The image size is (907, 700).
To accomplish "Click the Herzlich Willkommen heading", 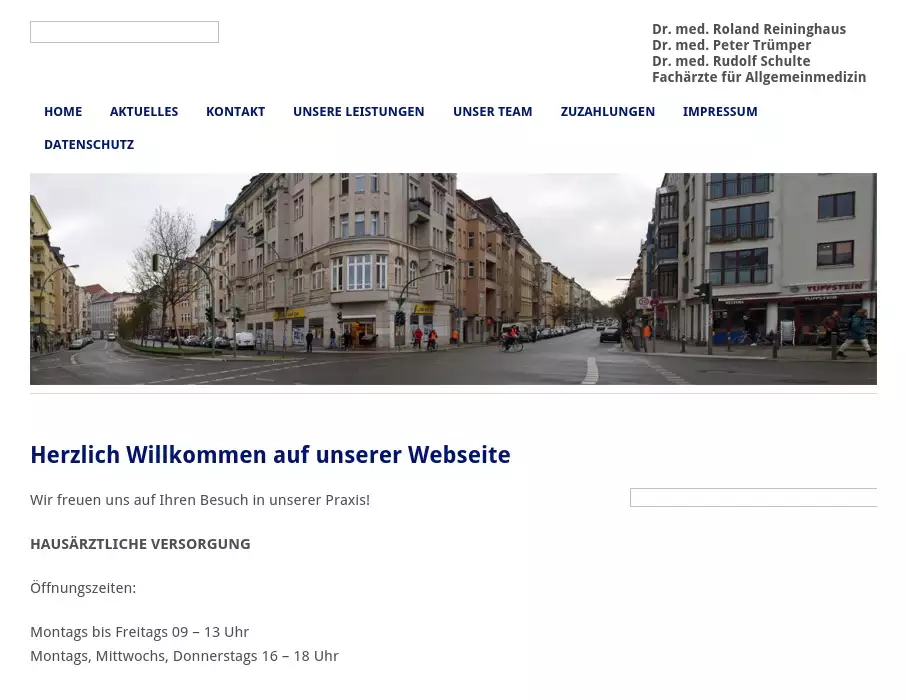I will 270,455.
